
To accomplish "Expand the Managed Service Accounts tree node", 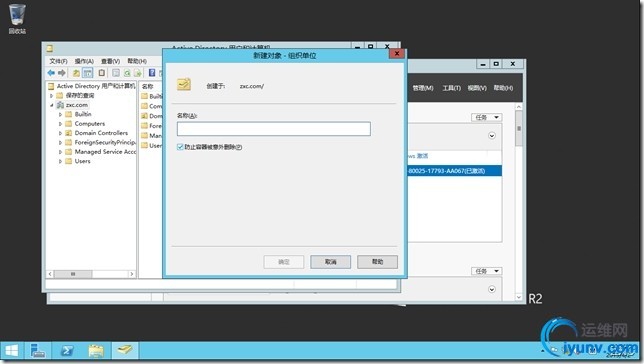I will click(60, 152).
